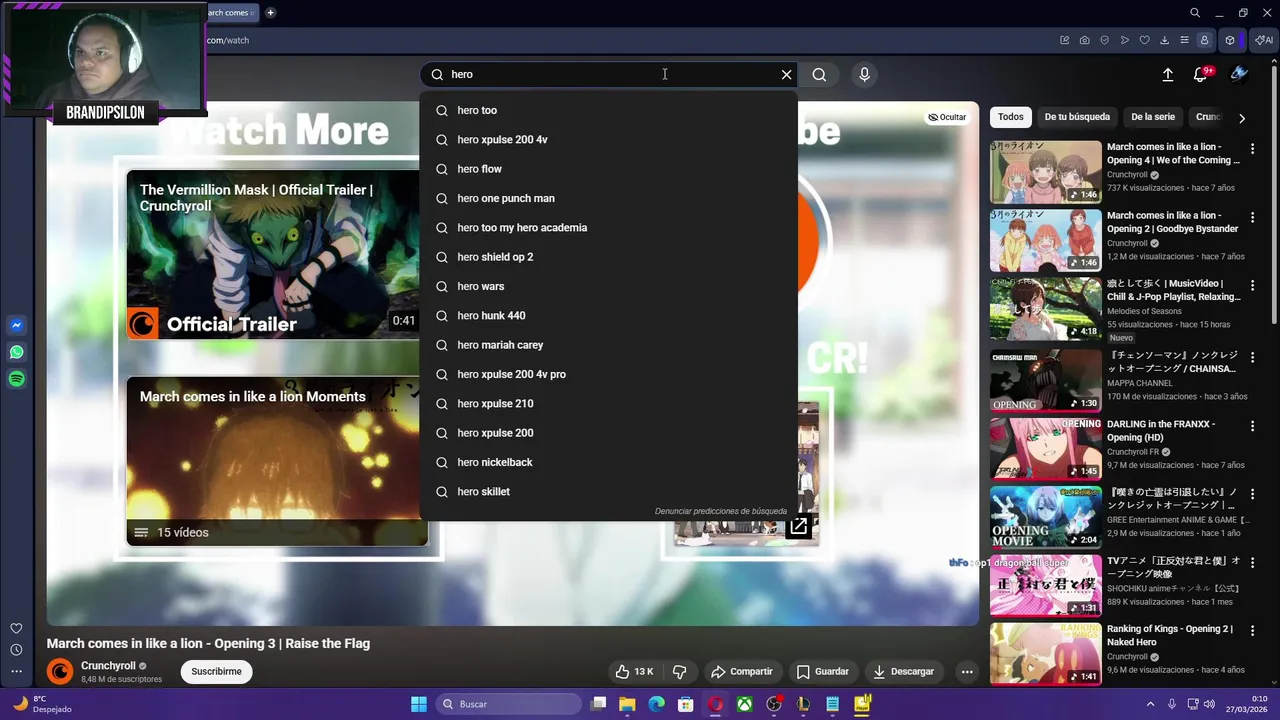
Task: Open YouTube upload/create icon
Action: click(1167, 74)
